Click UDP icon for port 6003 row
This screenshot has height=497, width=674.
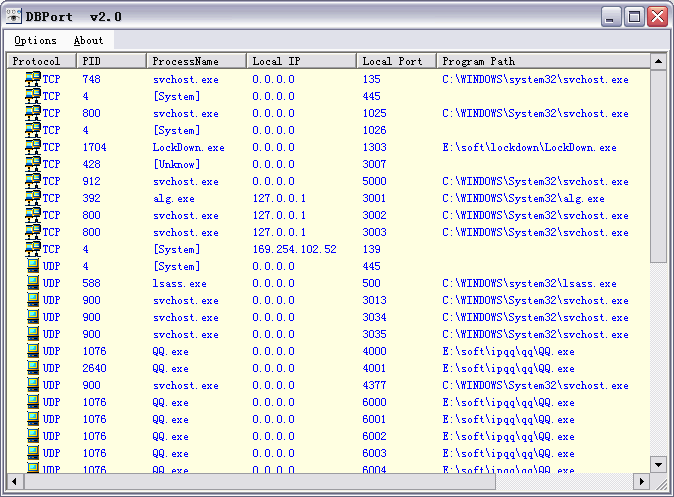[x=33, y=453]
